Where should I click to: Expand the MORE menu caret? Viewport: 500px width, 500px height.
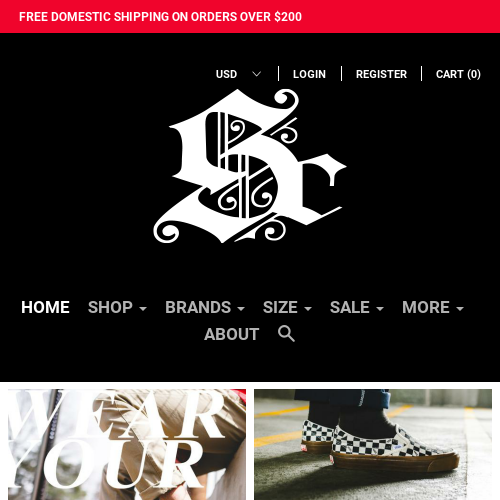point(460,309)
